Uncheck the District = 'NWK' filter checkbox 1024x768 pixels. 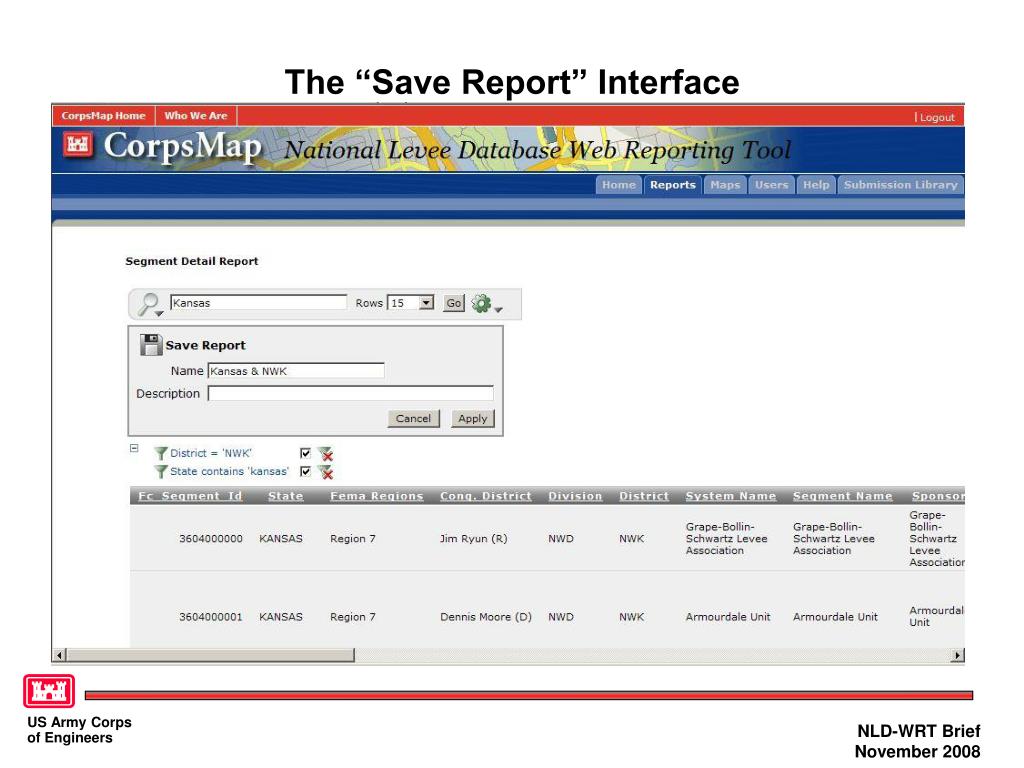click(x=305, y=453)
